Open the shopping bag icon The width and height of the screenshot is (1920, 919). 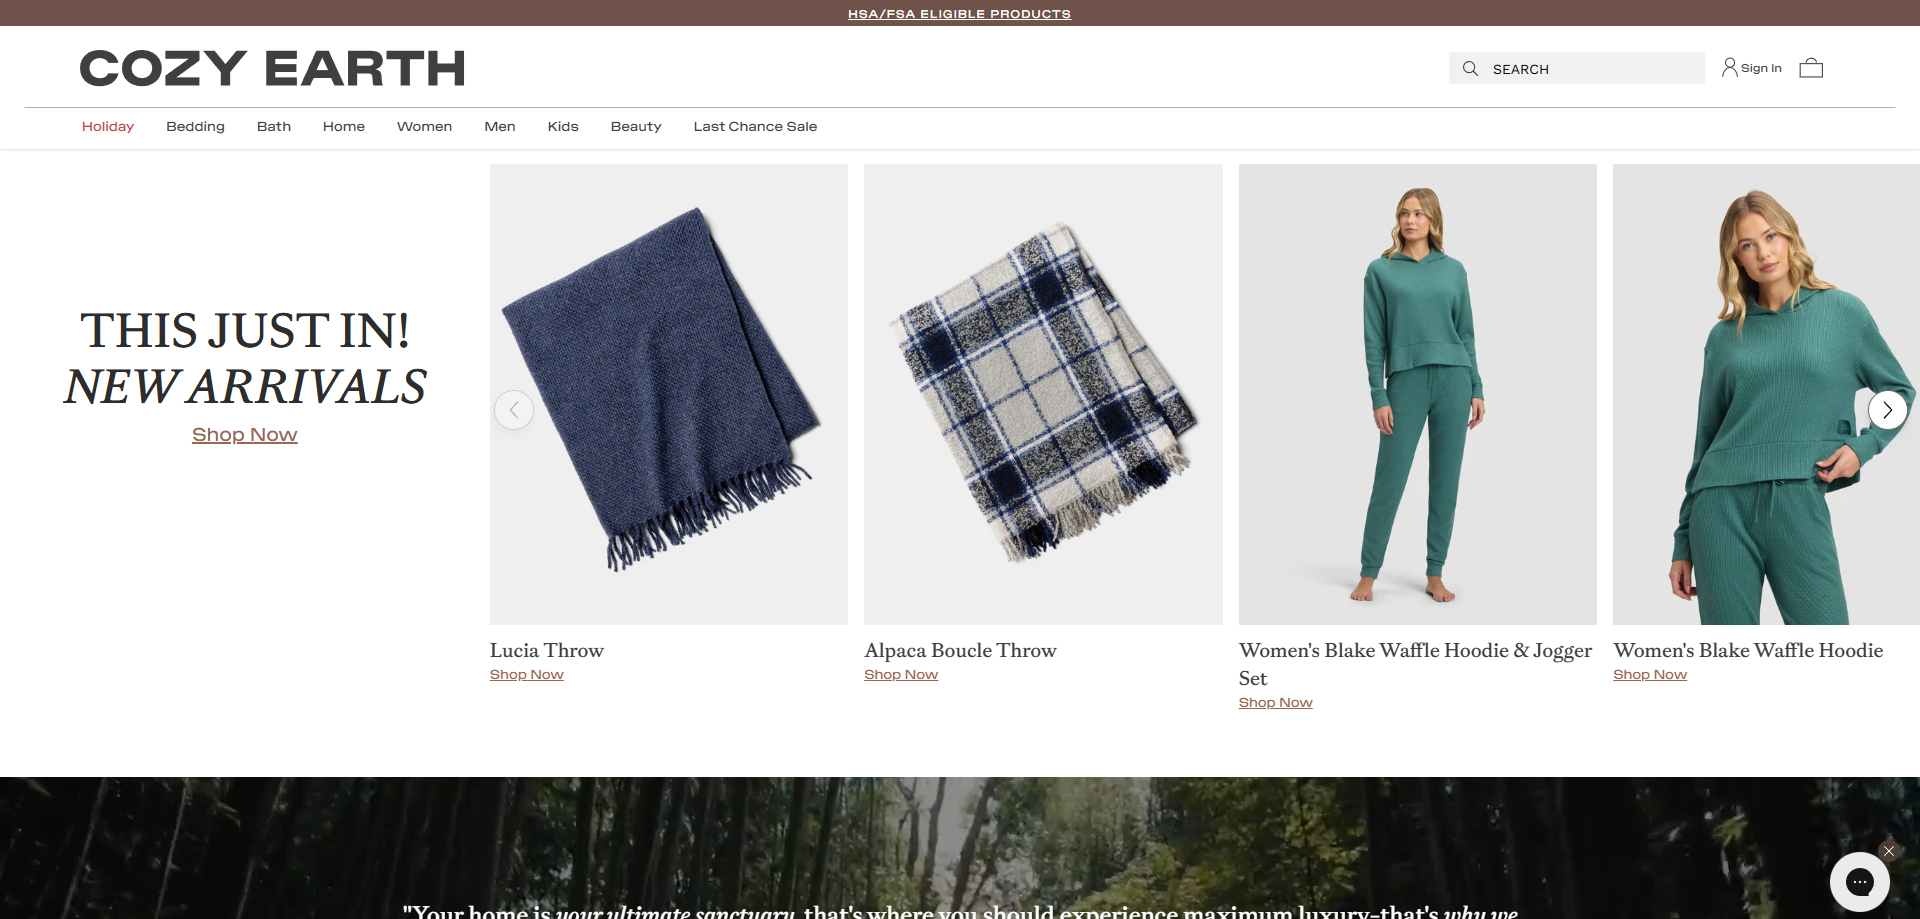click(1811, 68)
